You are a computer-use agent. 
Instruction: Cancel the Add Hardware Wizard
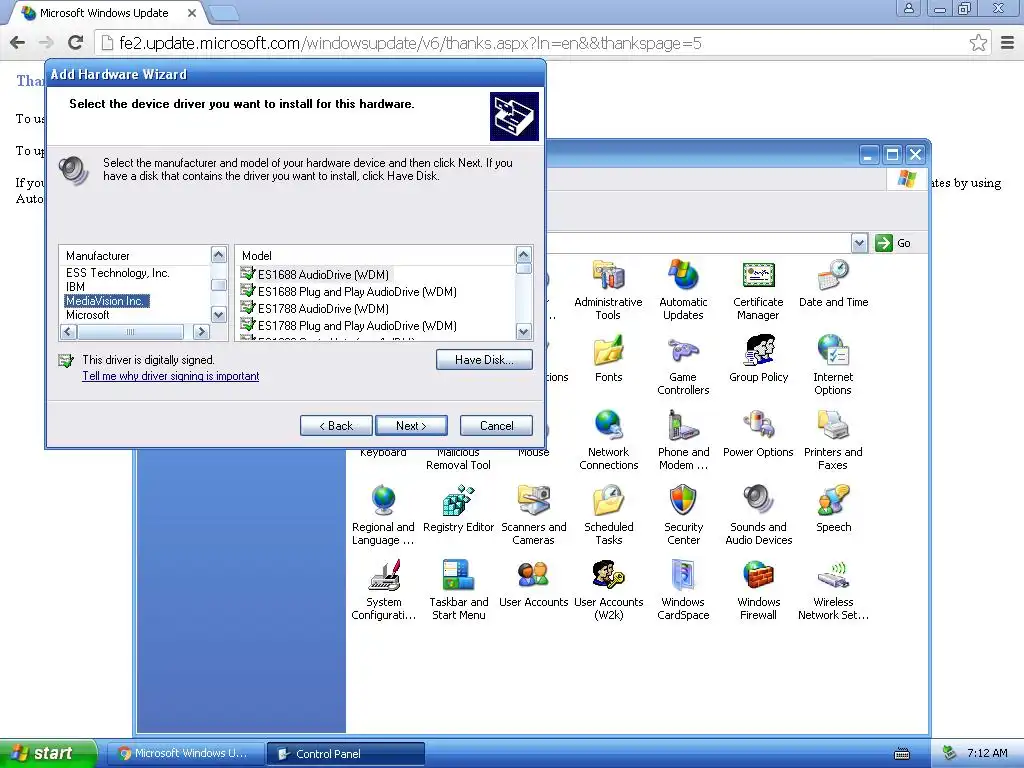(x=496, y=426)
